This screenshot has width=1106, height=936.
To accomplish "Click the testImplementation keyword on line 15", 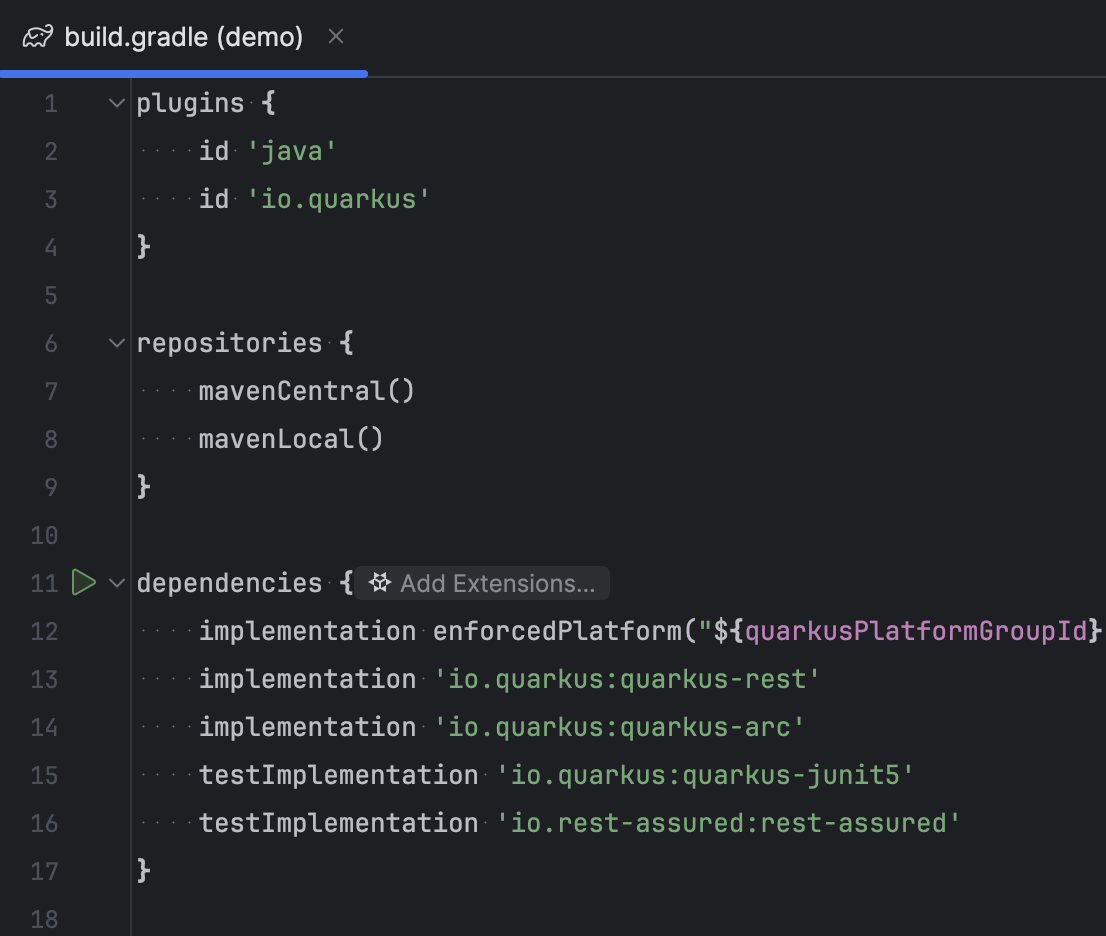I will click(335, 775).
